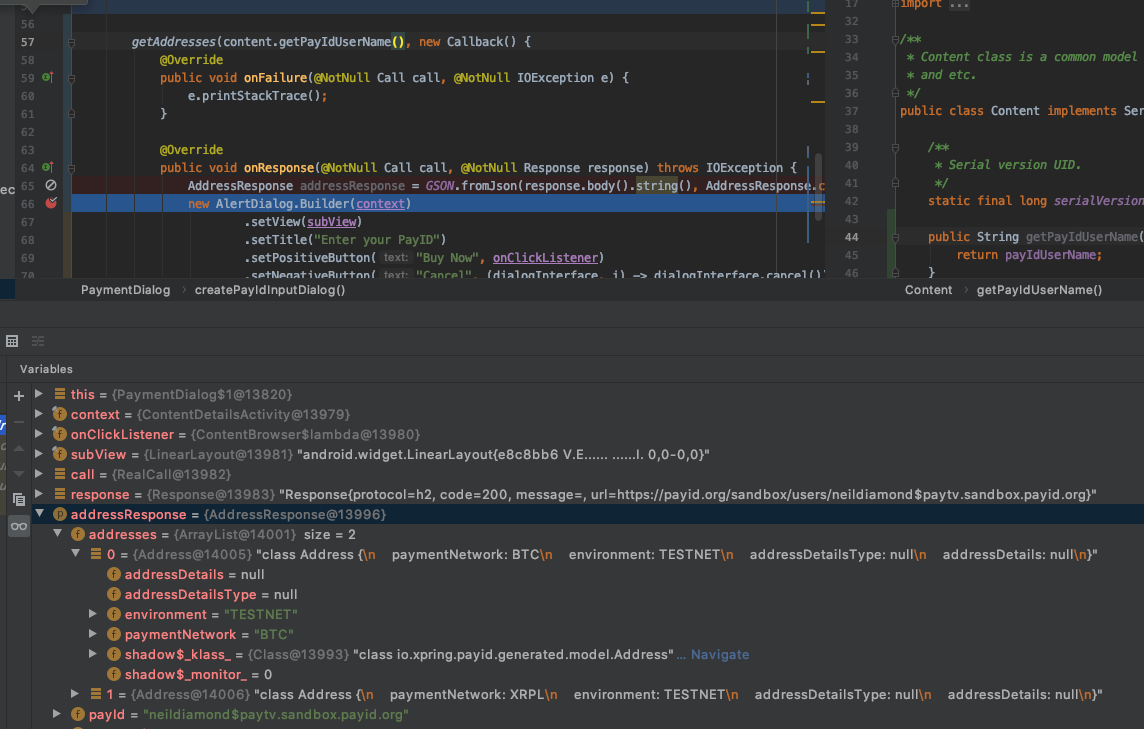The width and height of the screenshot is (1144, 729).
Task: Expand the environment TESTNET field
Action: pos(93,614)
